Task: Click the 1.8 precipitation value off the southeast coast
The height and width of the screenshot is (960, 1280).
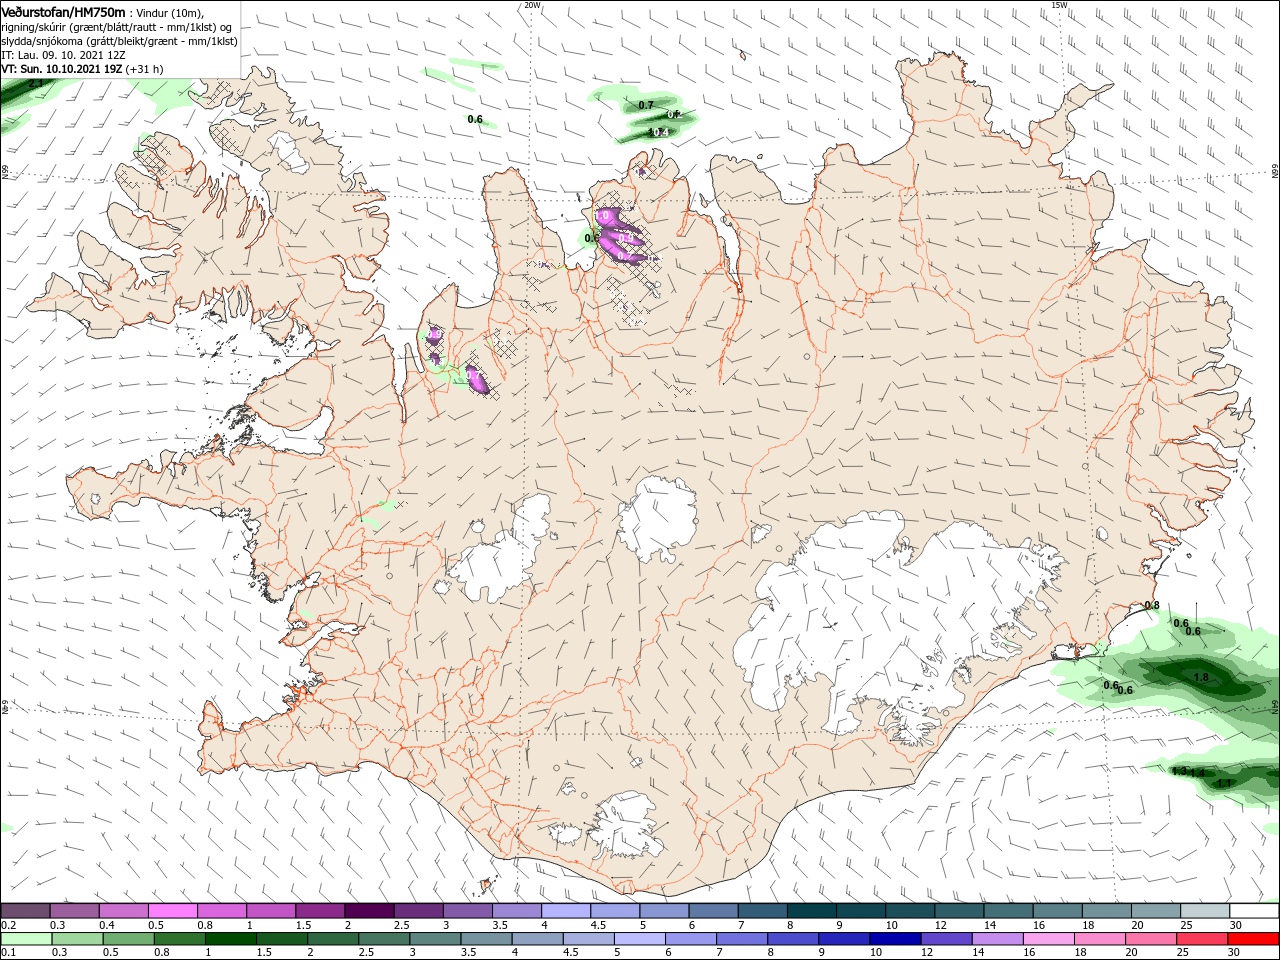Action: (1202, 677)
